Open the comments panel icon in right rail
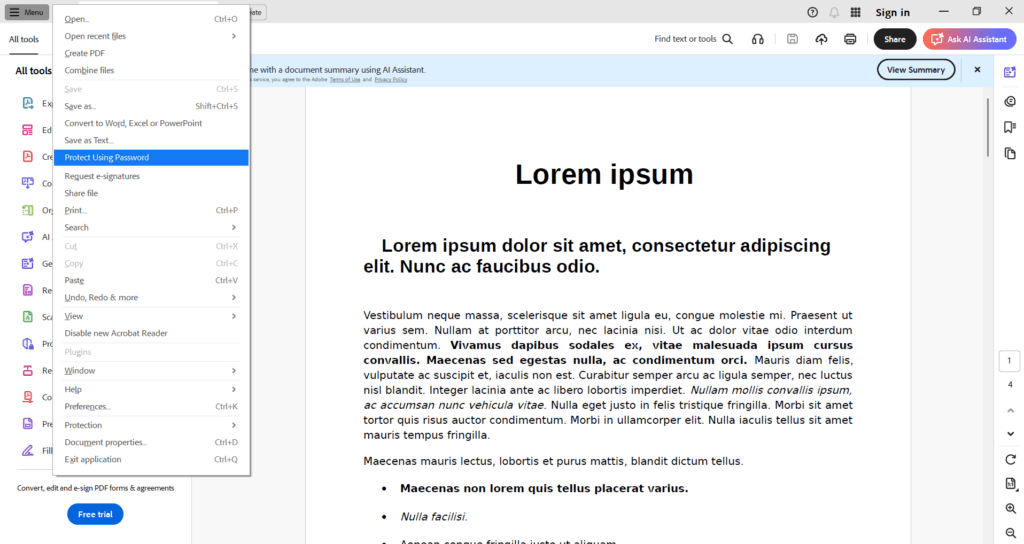1024x544 pixels. coord(1010,101)
